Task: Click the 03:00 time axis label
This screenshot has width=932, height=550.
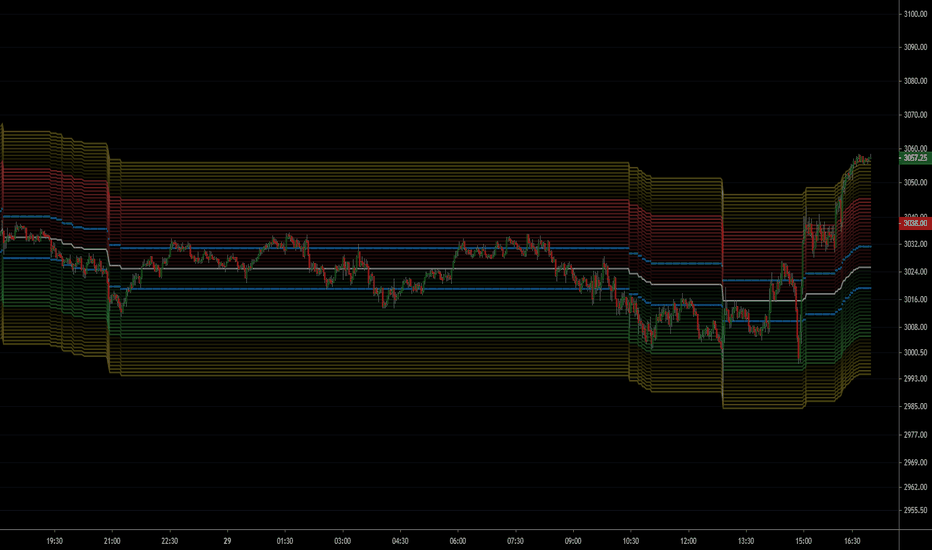Action: pos(342,541)
